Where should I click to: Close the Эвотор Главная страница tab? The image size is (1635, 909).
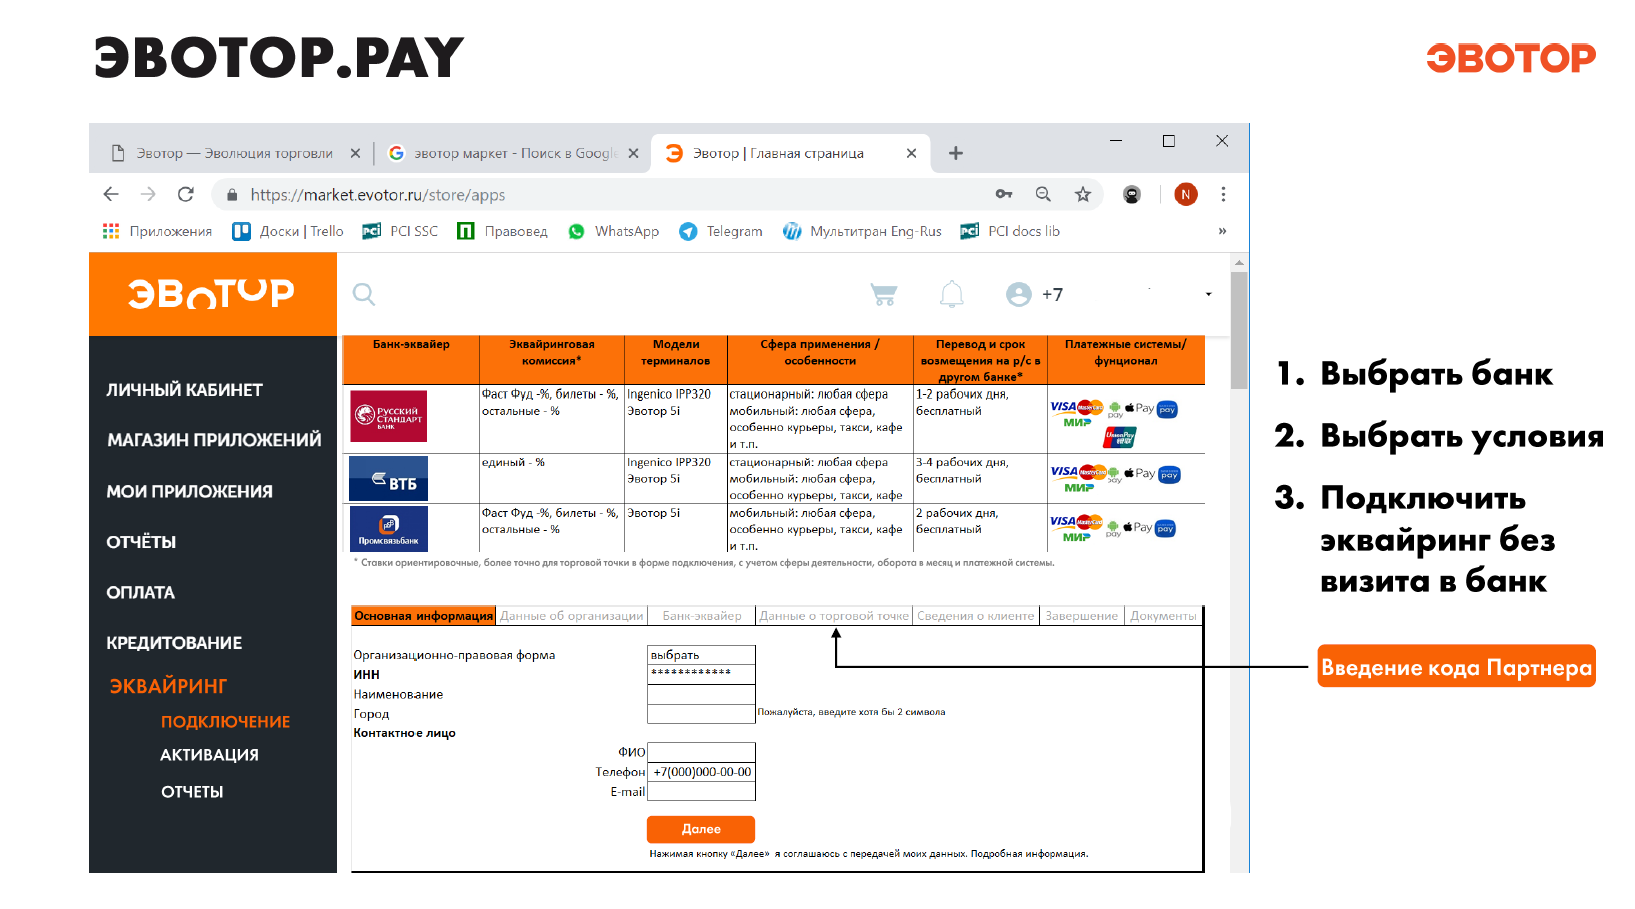click(x=911, y=153)
